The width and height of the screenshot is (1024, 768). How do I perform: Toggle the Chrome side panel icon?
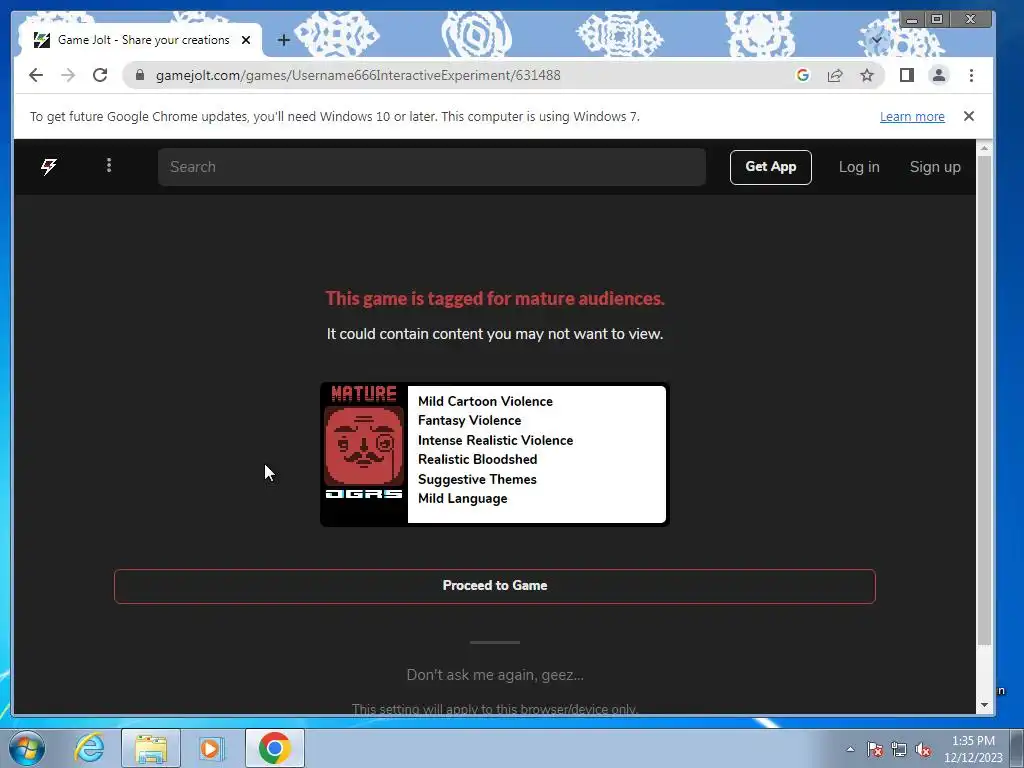pos(906,75)
